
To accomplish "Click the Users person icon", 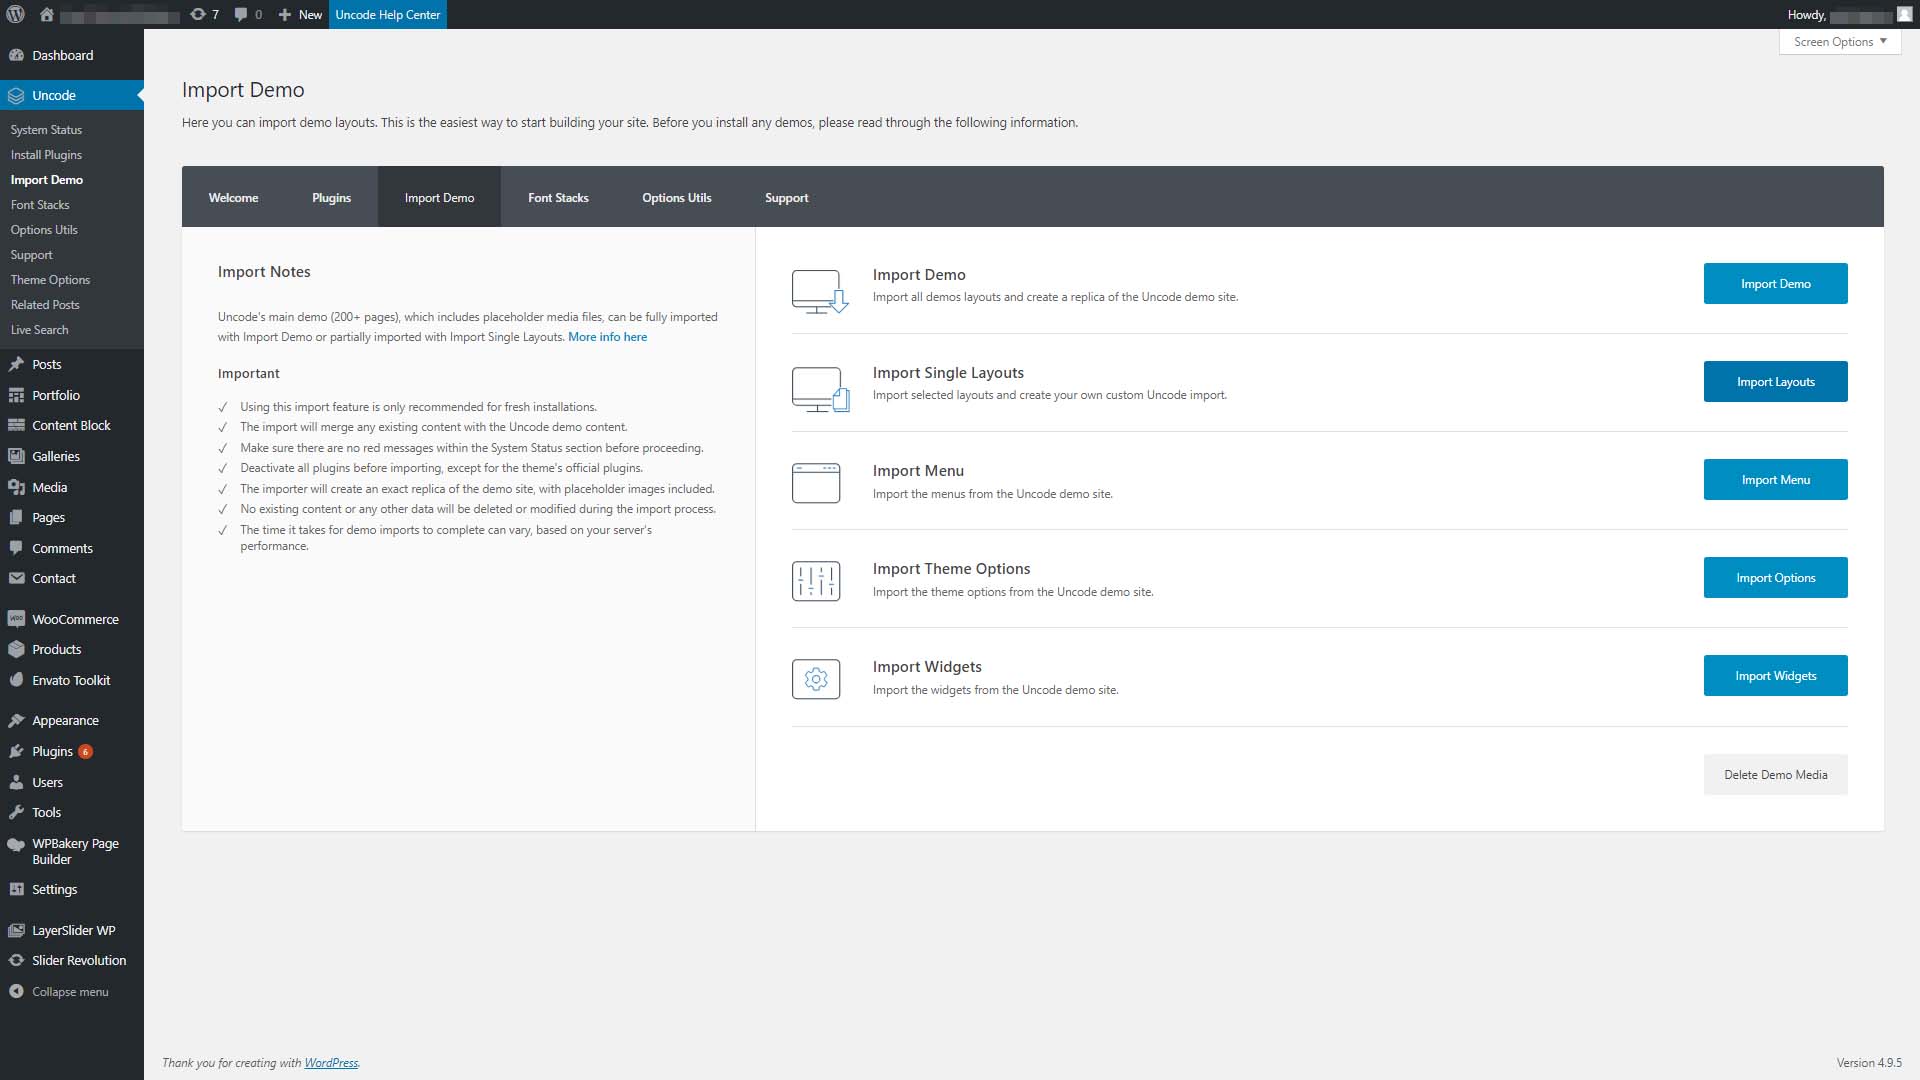I will tap(16, 782).
